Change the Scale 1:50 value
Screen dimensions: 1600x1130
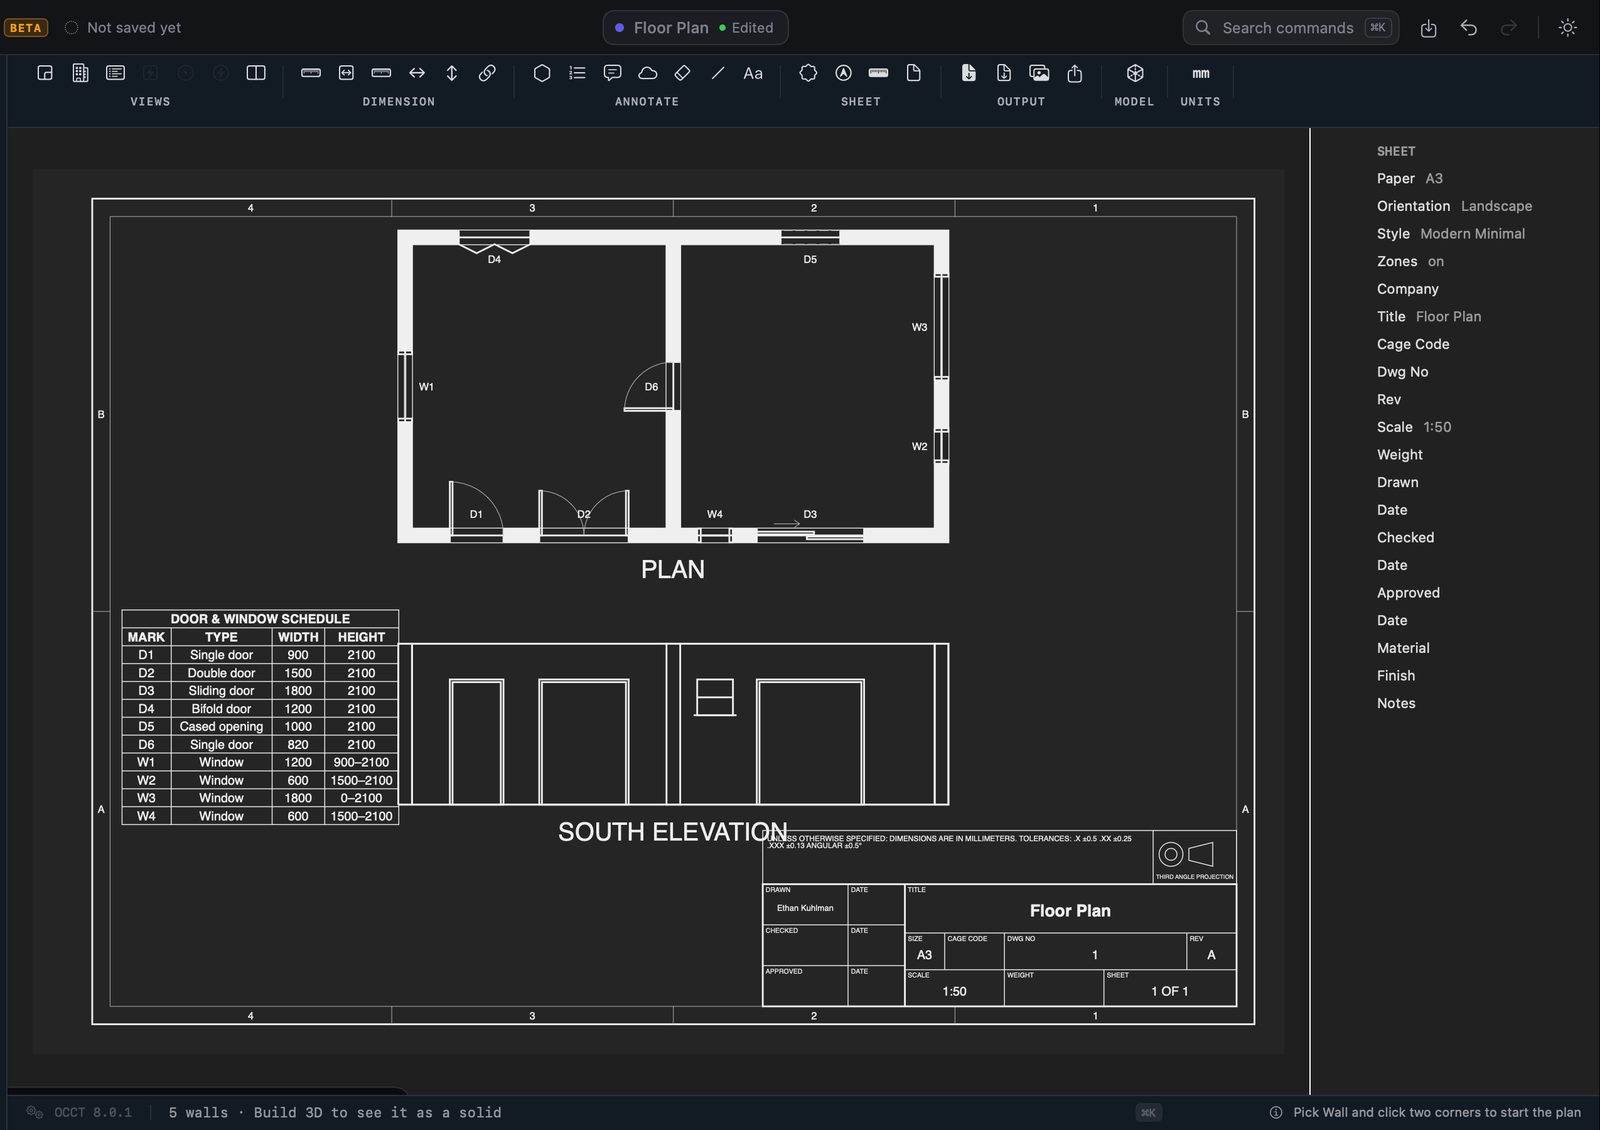point(1414,427)
